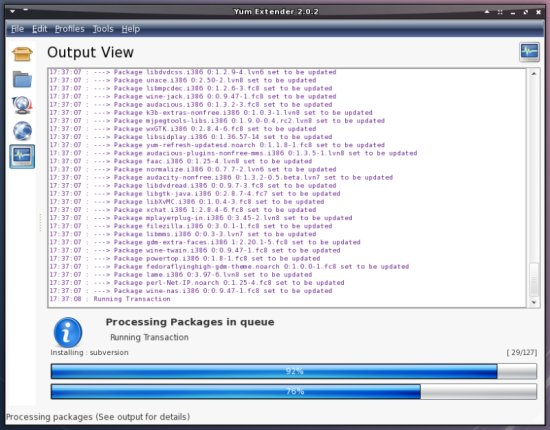550x430 pixels.
Task: Open the Group view folder icon
Action: point(22,79)
